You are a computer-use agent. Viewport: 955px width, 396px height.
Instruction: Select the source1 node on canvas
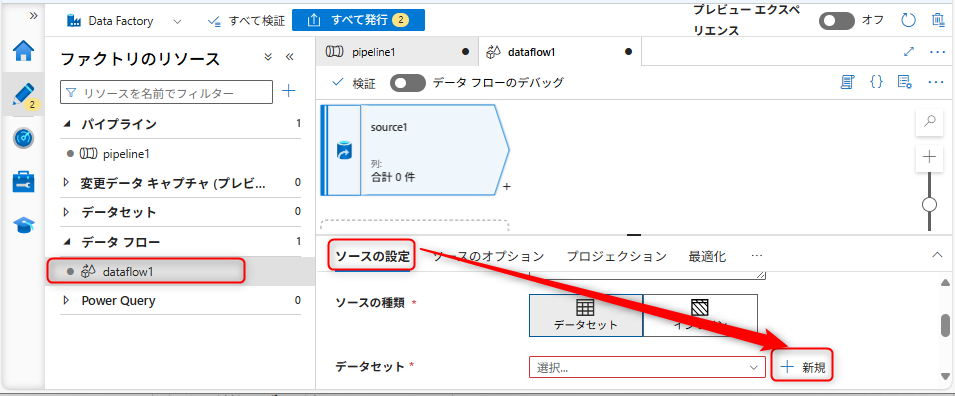pos(414,150)
